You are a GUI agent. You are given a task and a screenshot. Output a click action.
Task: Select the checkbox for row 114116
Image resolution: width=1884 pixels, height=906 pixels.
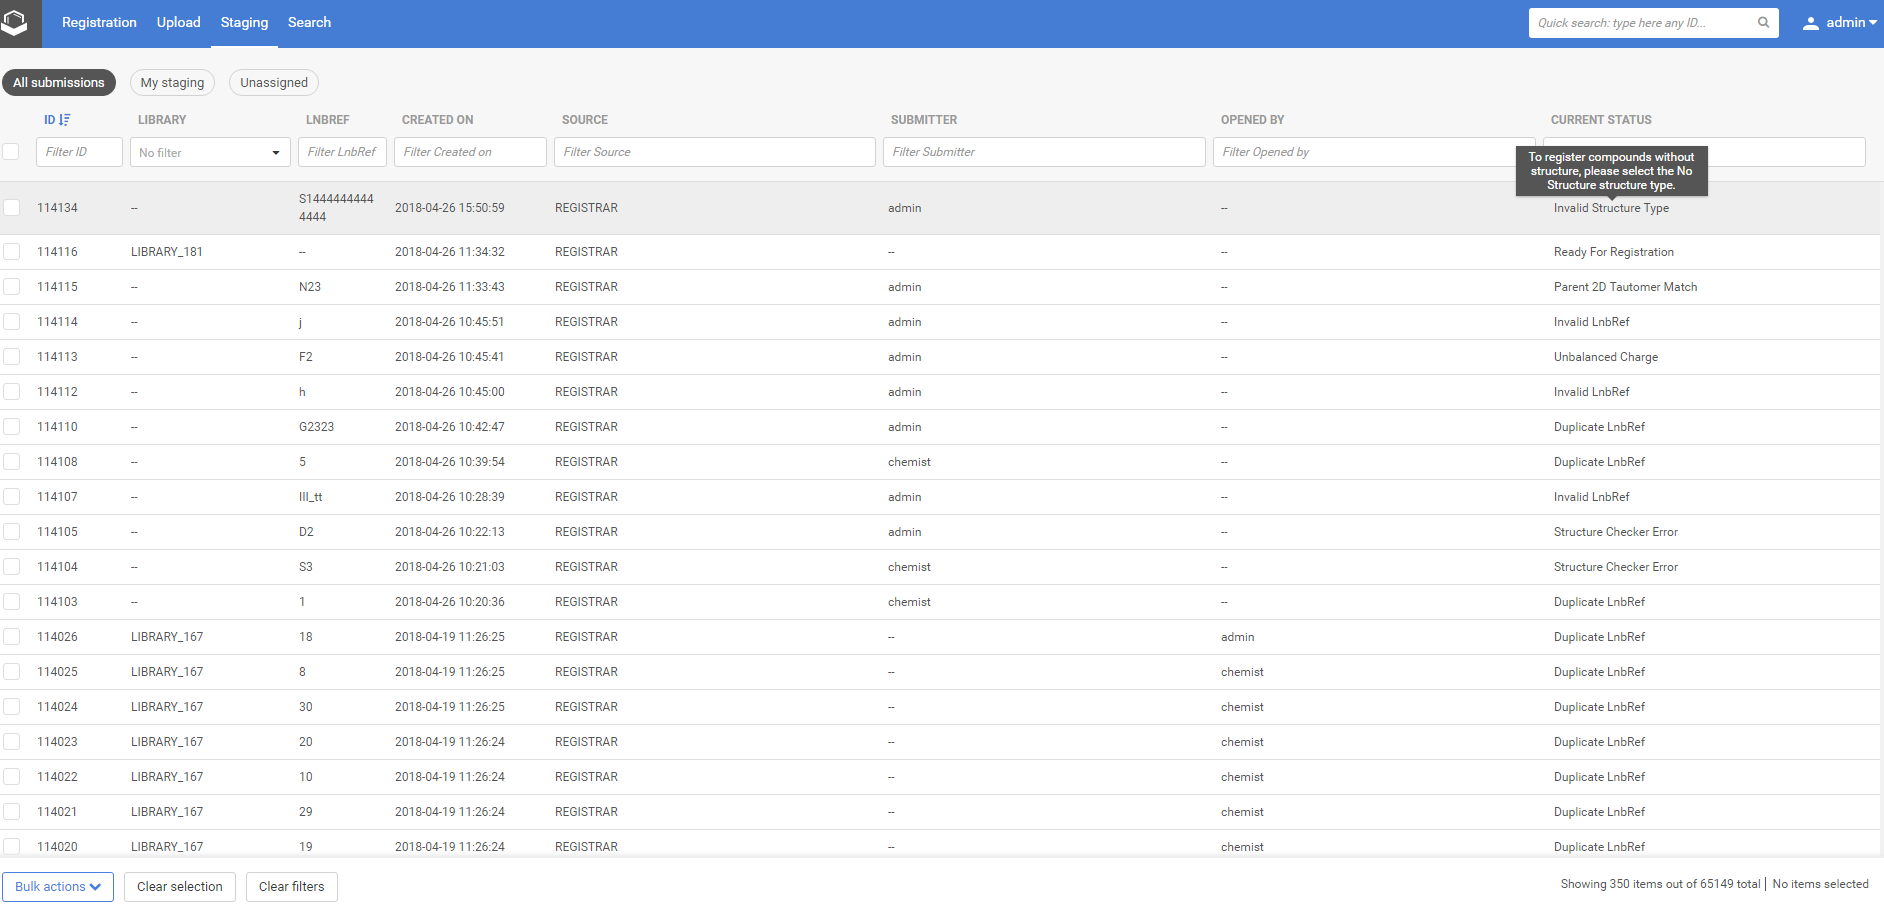(x=12, y=252)
